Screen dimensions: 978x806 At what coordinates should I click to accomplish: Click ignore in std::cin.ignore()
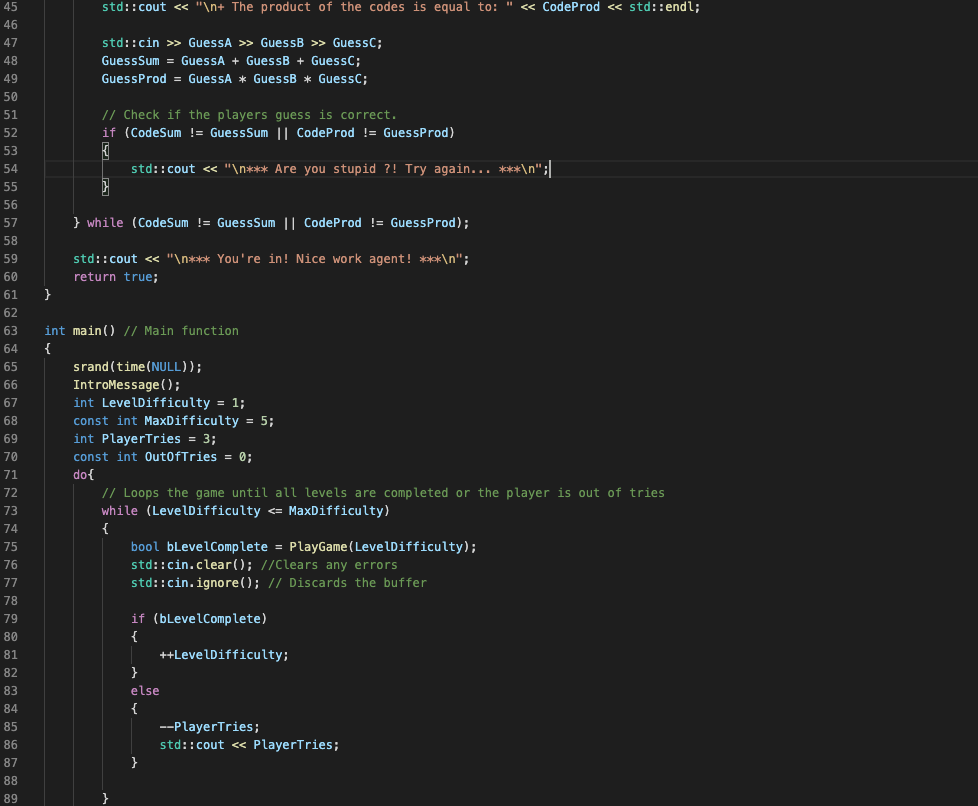pos(217,584)
